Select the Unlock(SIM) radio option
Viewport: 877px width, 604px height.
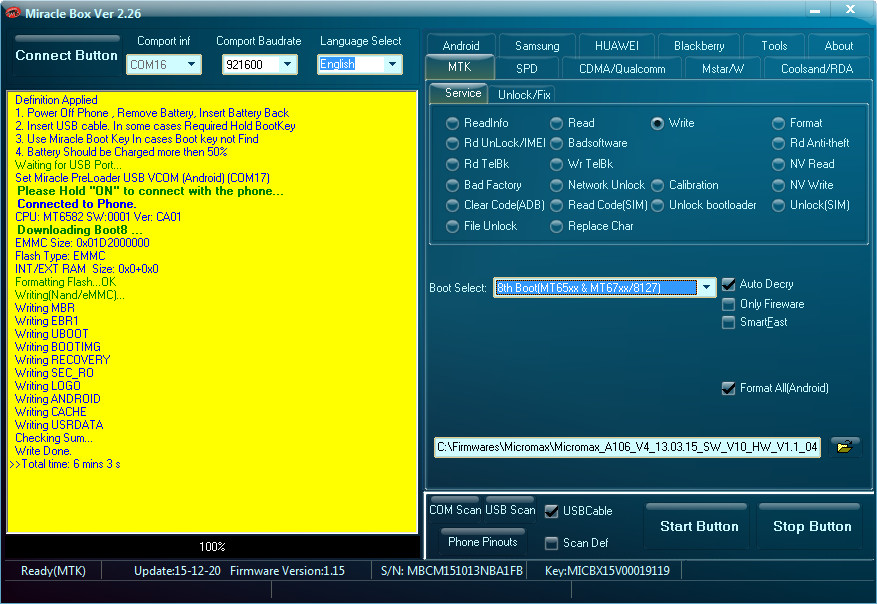pos(779,205)
